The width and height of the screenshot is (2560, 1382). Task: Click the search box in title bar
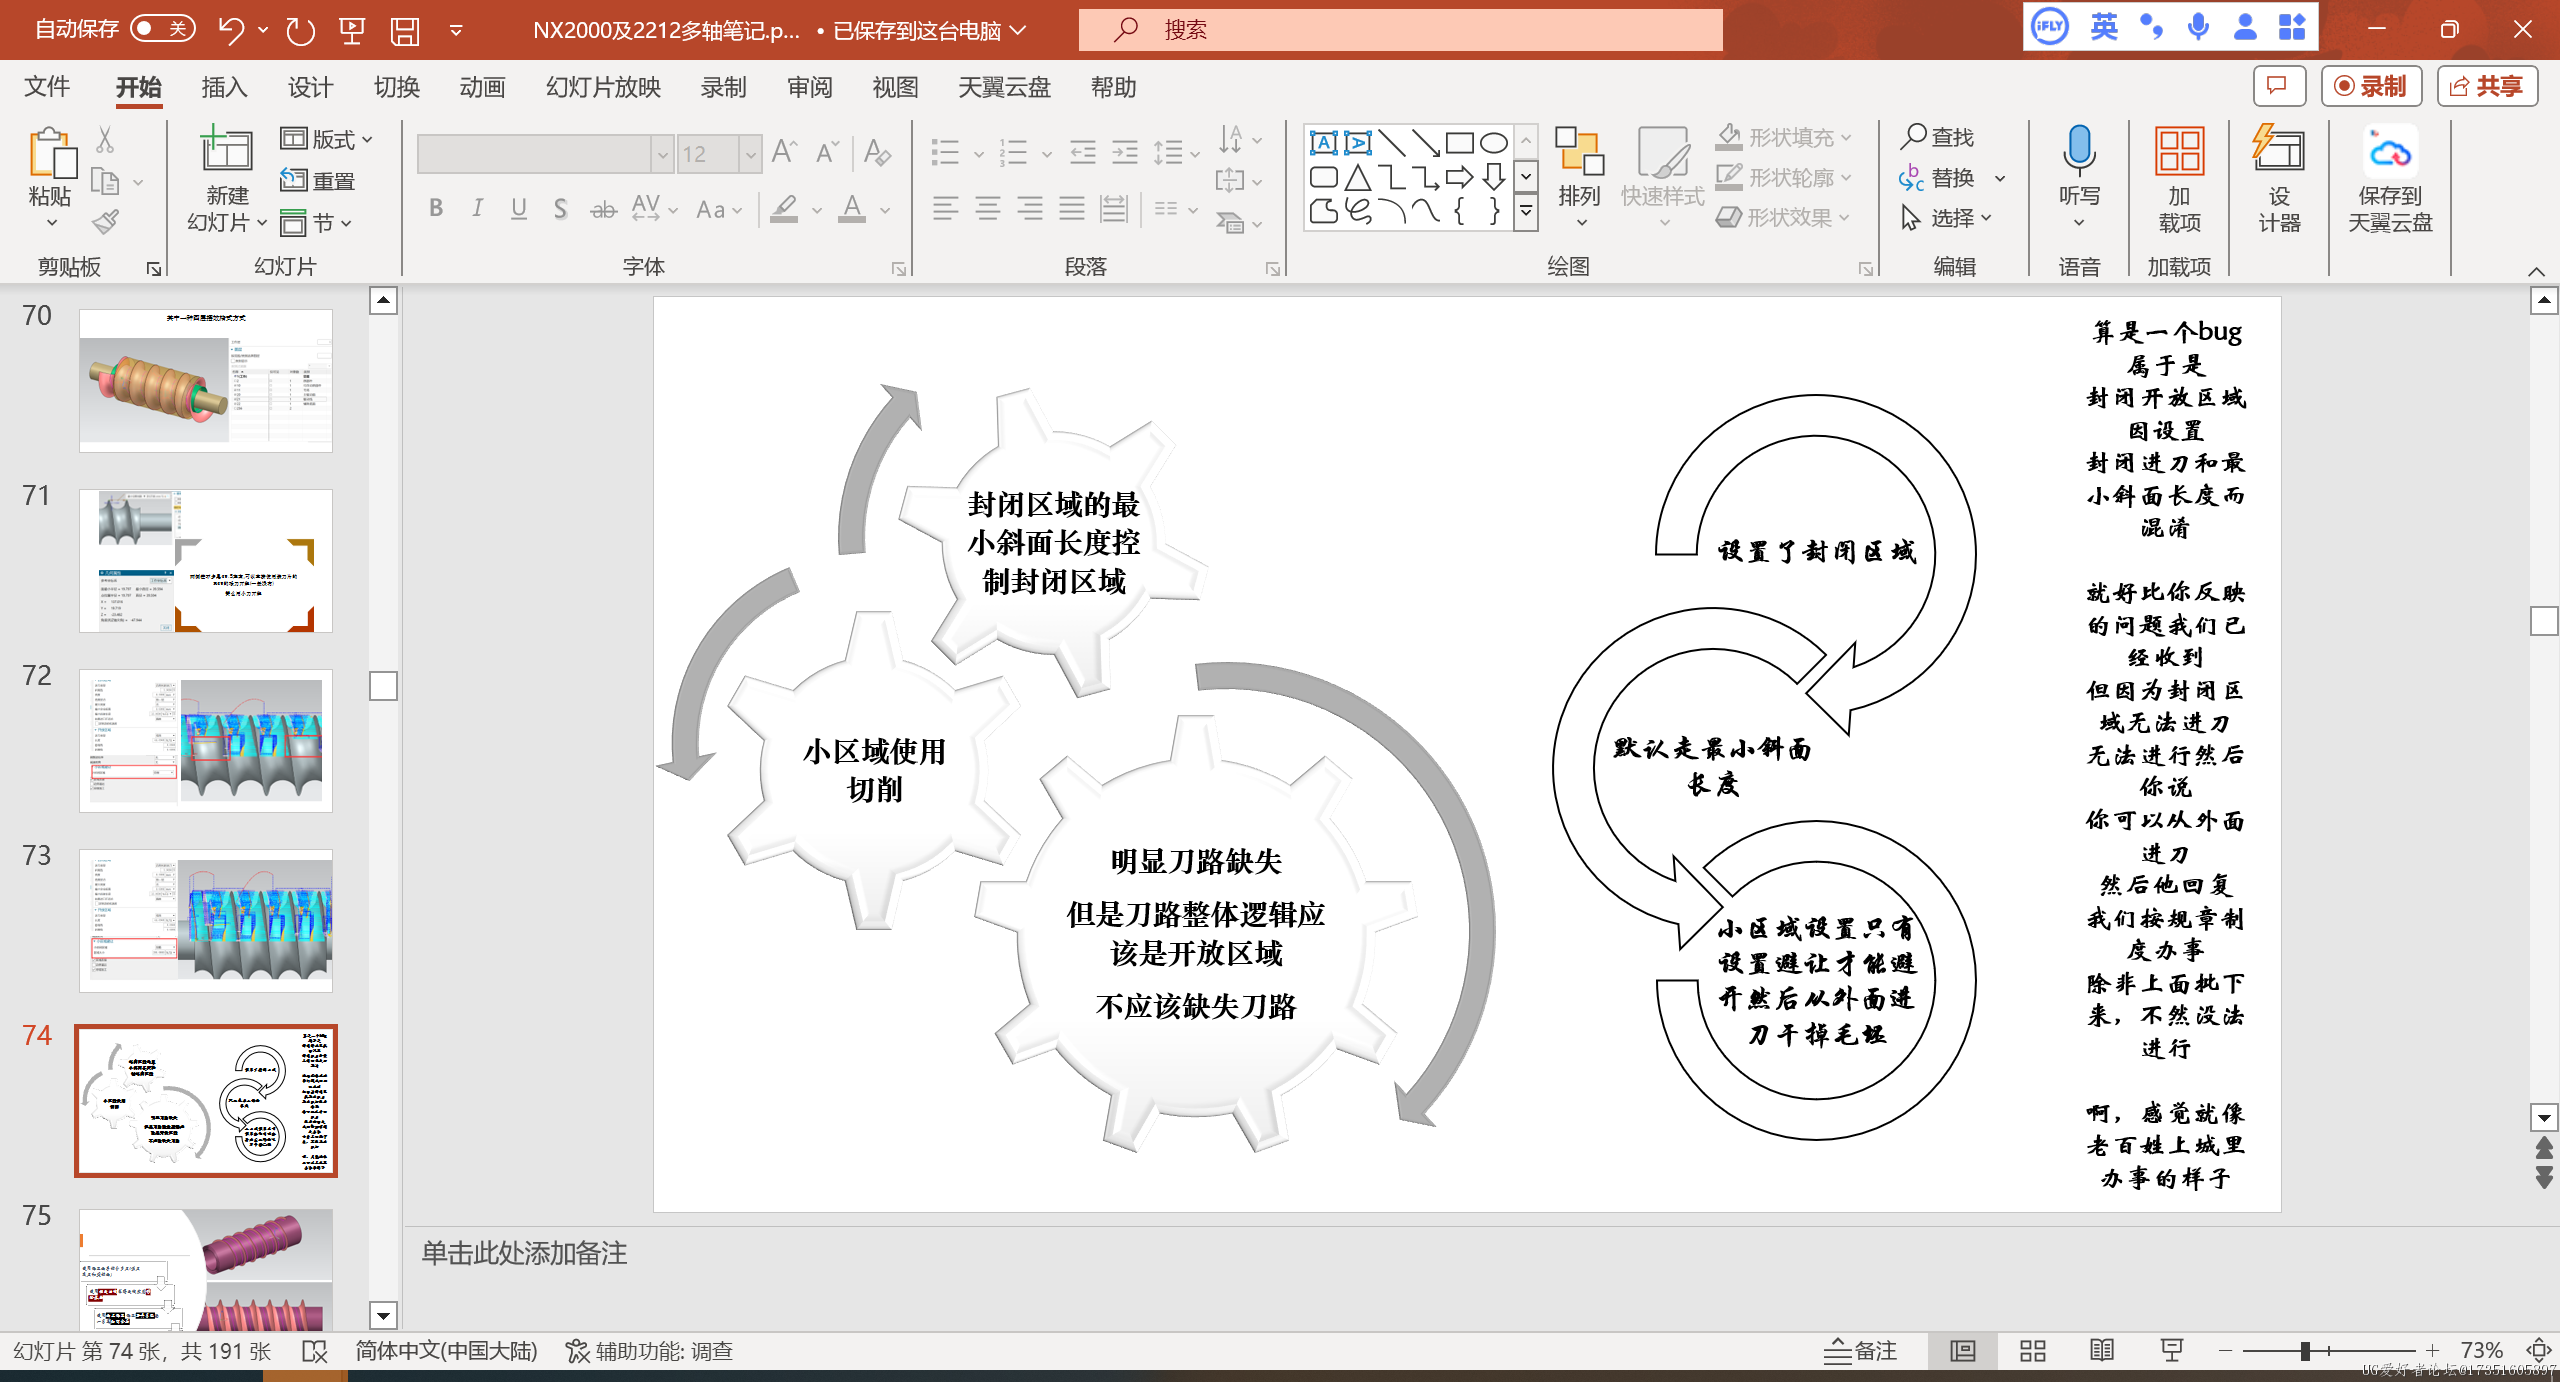1400,30
